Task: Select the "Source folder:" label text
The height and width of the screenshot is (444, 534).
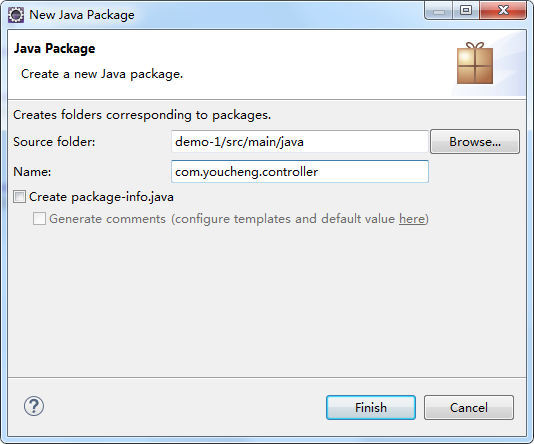Action: [54, 142]
